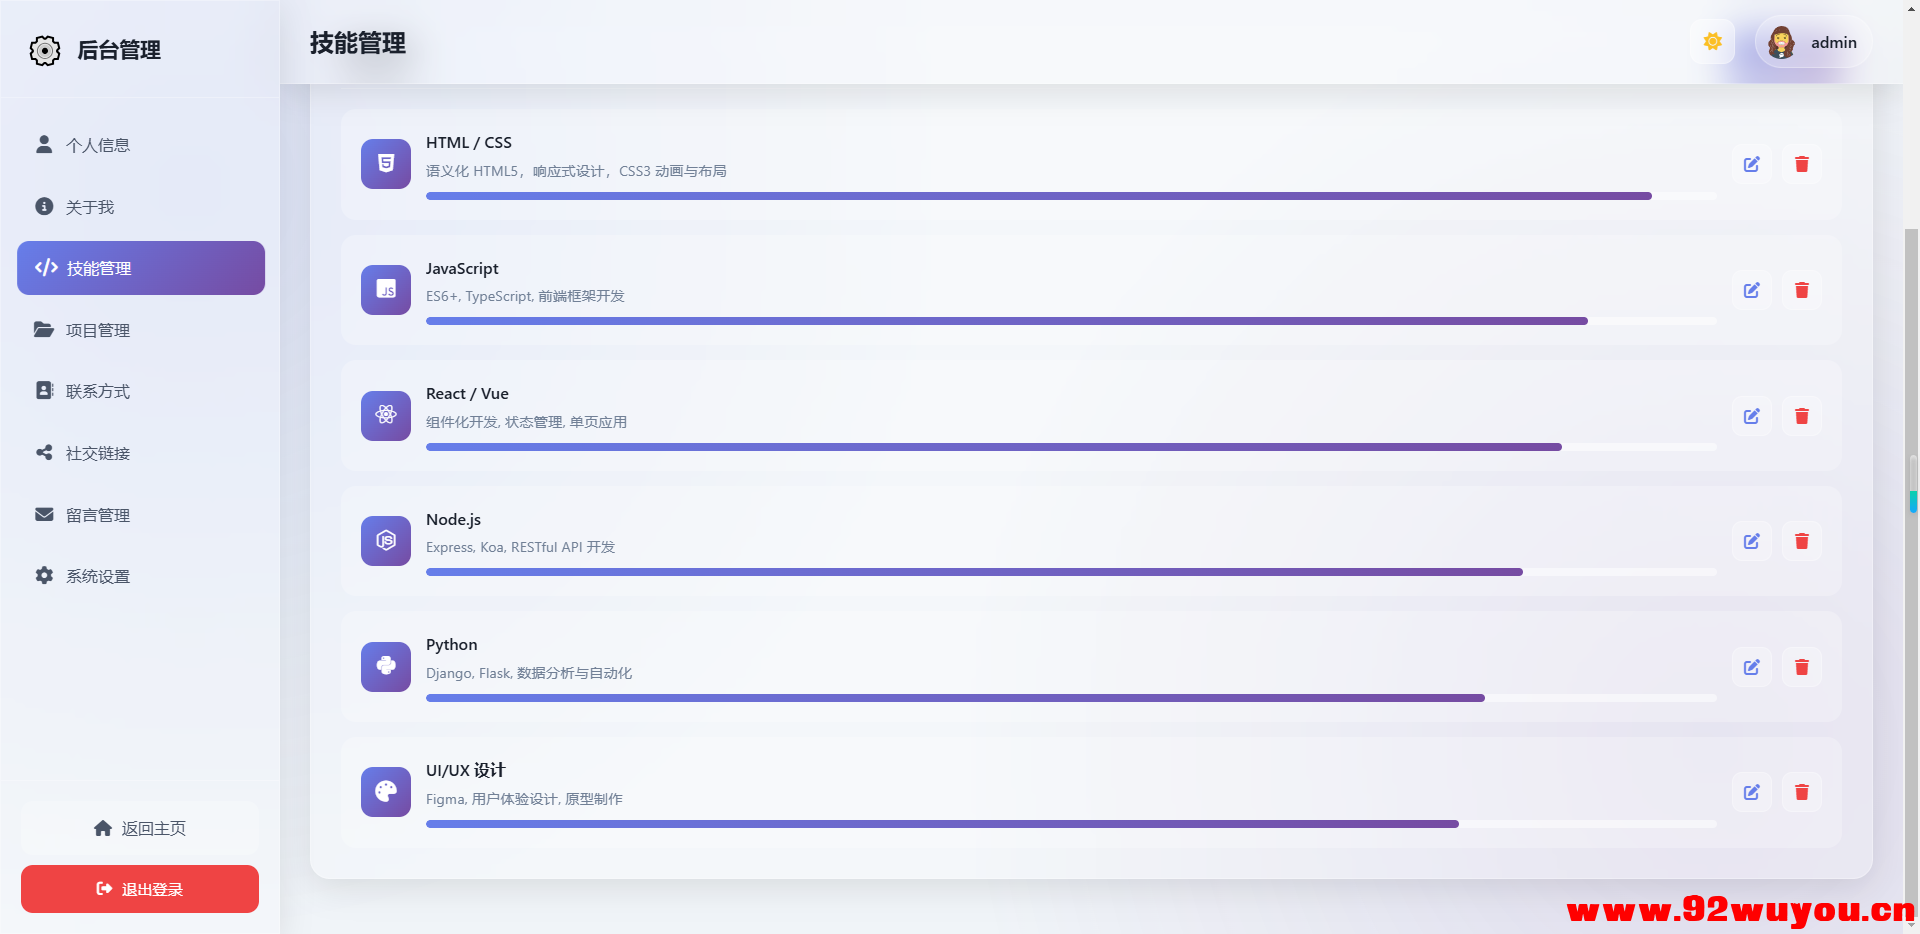Edit the React / Vue skill
The image size is (1920, 934).
[x=1751, y=416]
